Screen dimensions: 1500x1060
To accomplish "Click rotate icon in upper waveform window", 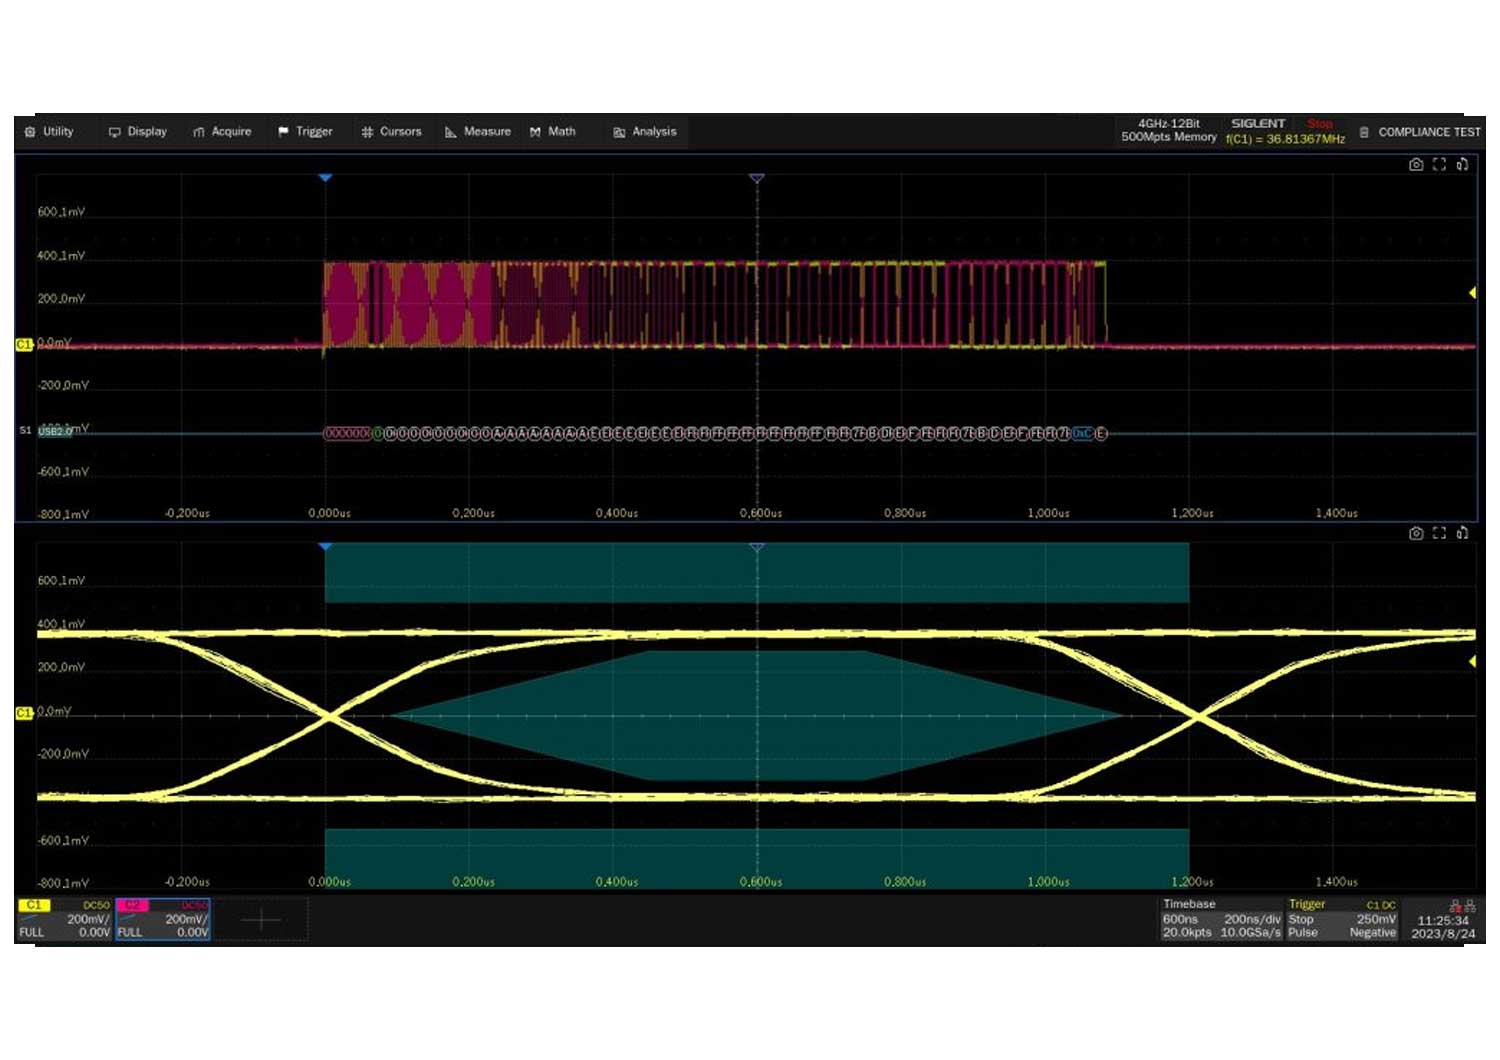I will 1462,165.
